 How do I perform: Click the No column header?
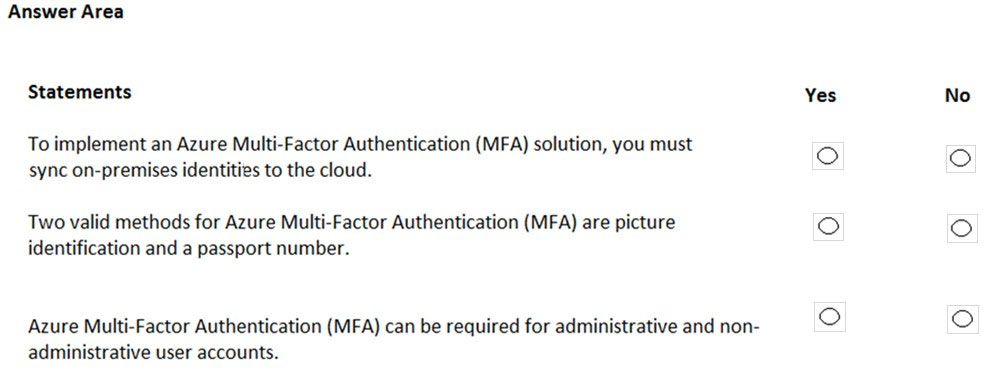pyautogui.click(x=958, y=96)
